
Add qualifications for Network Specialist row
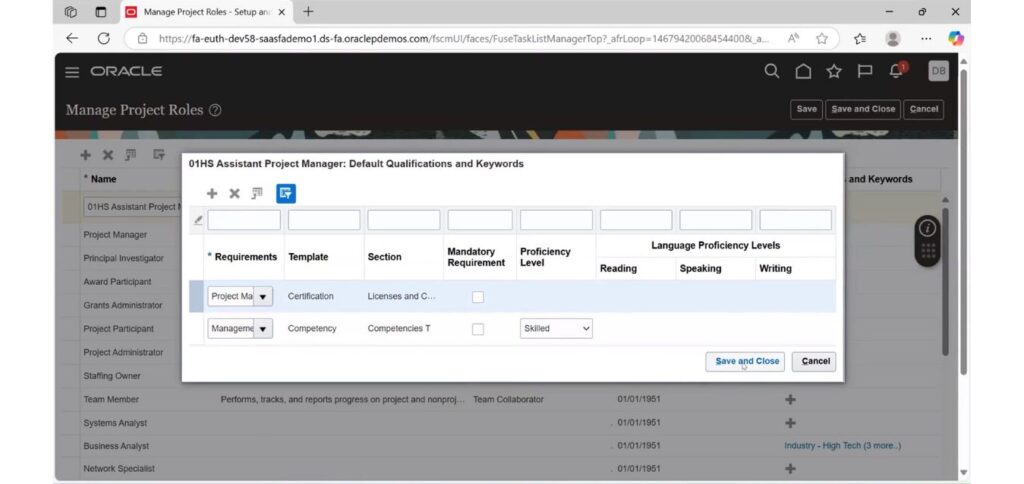tap(790, 468)
